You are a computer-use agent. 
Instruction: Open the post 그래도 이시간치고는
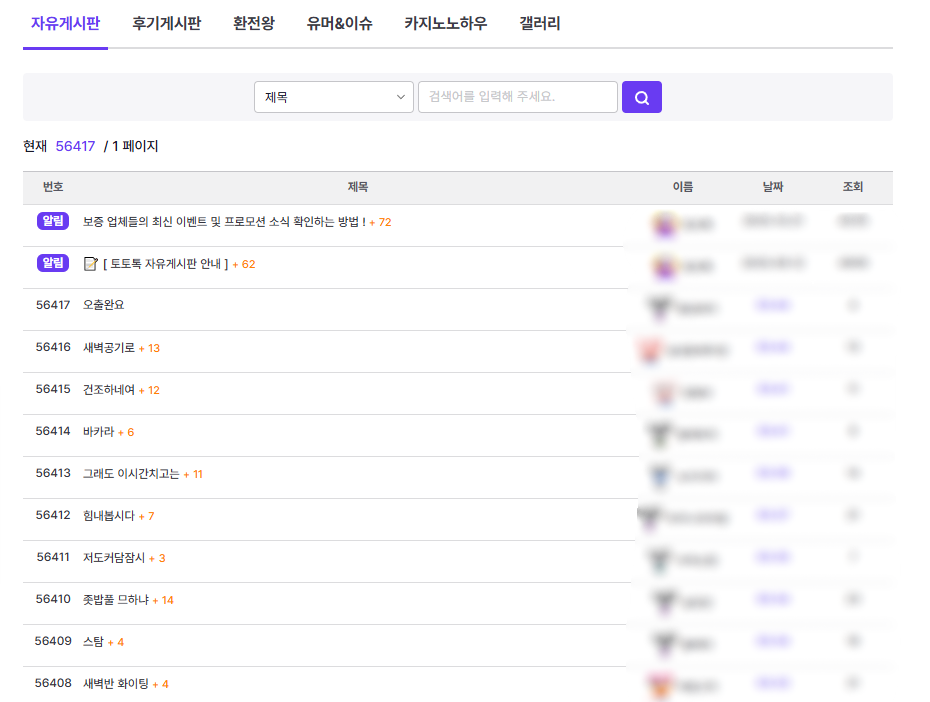[x=130, y=474]
